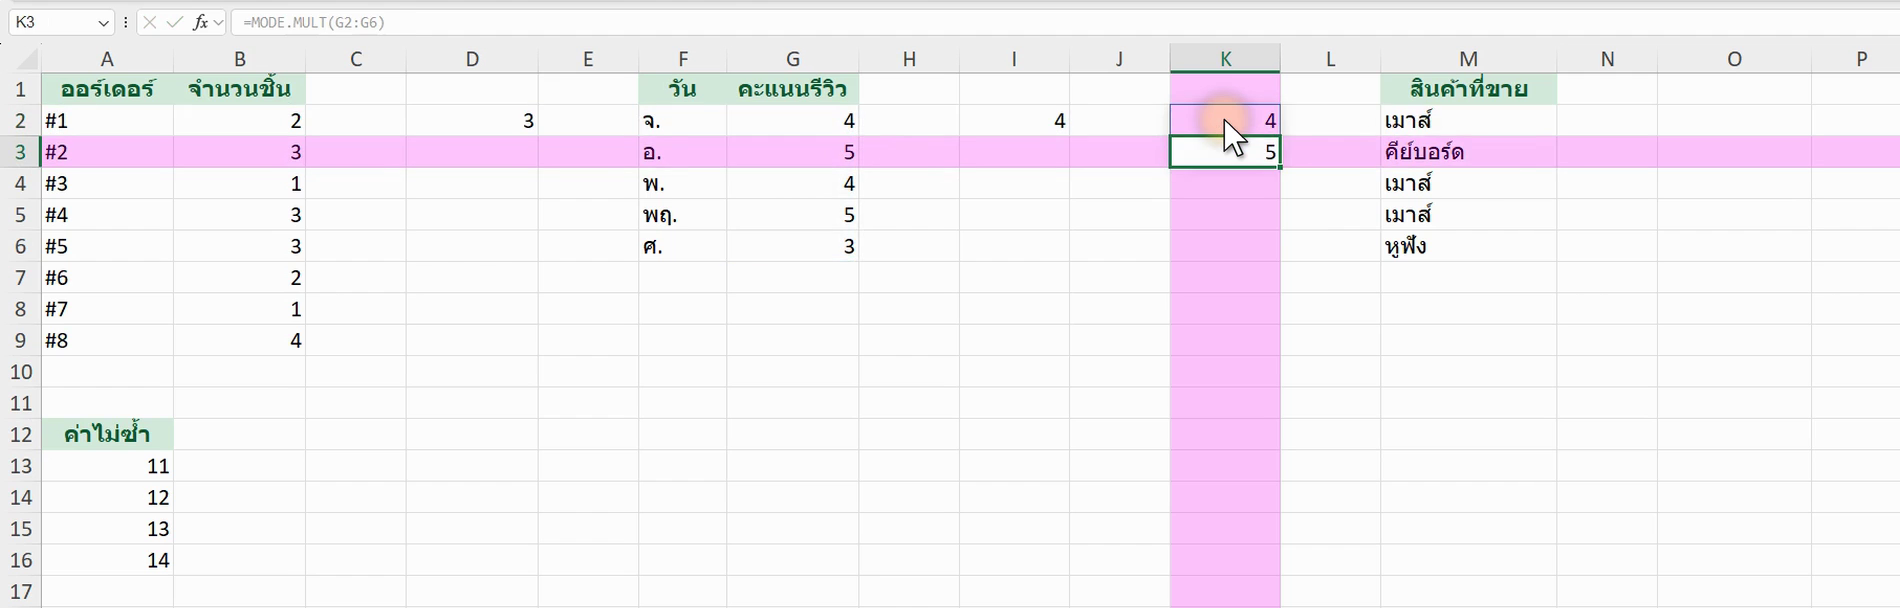Select column A header

107,59
